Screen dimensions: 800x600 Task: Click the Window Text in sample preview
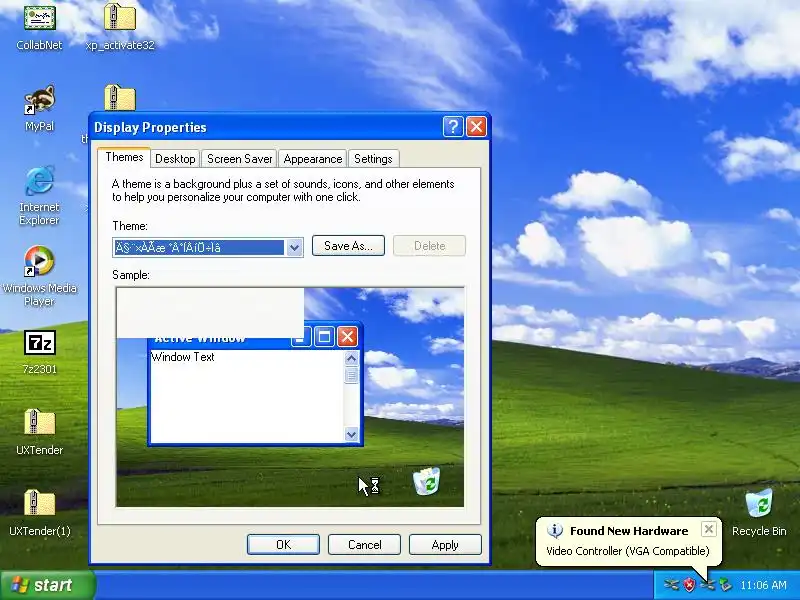[x=183, y=357]
